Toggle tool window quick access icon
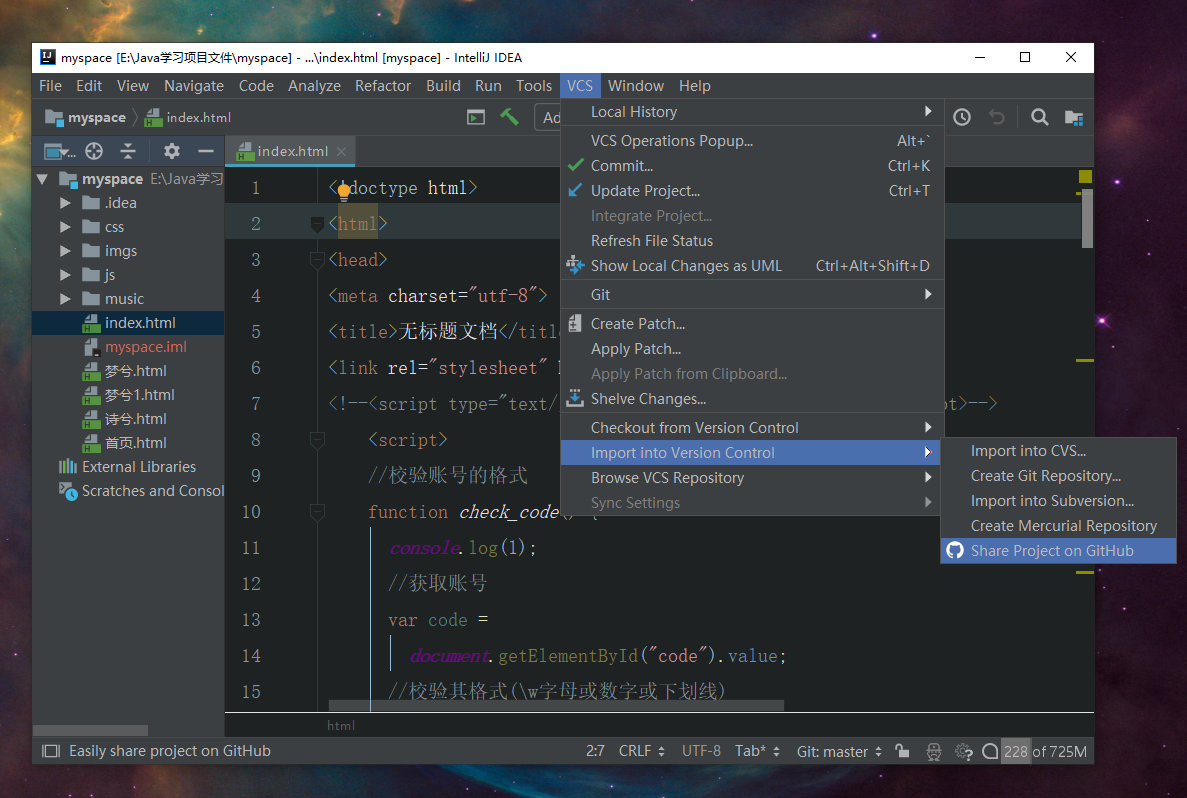Viewport: 1187px width, 798px height. (x=51, y=751)
